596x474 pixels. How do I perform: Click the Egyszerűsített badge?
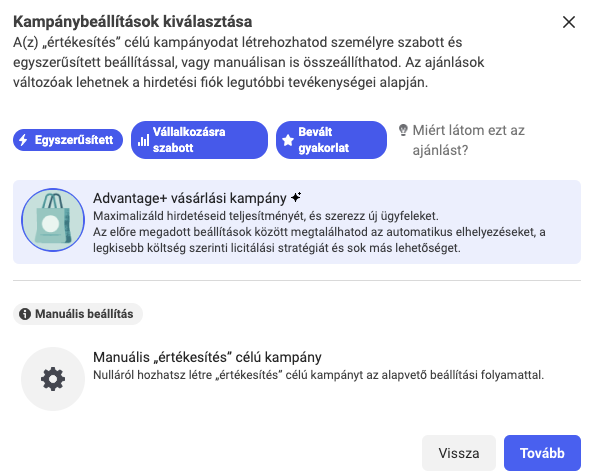click(68, 140)
